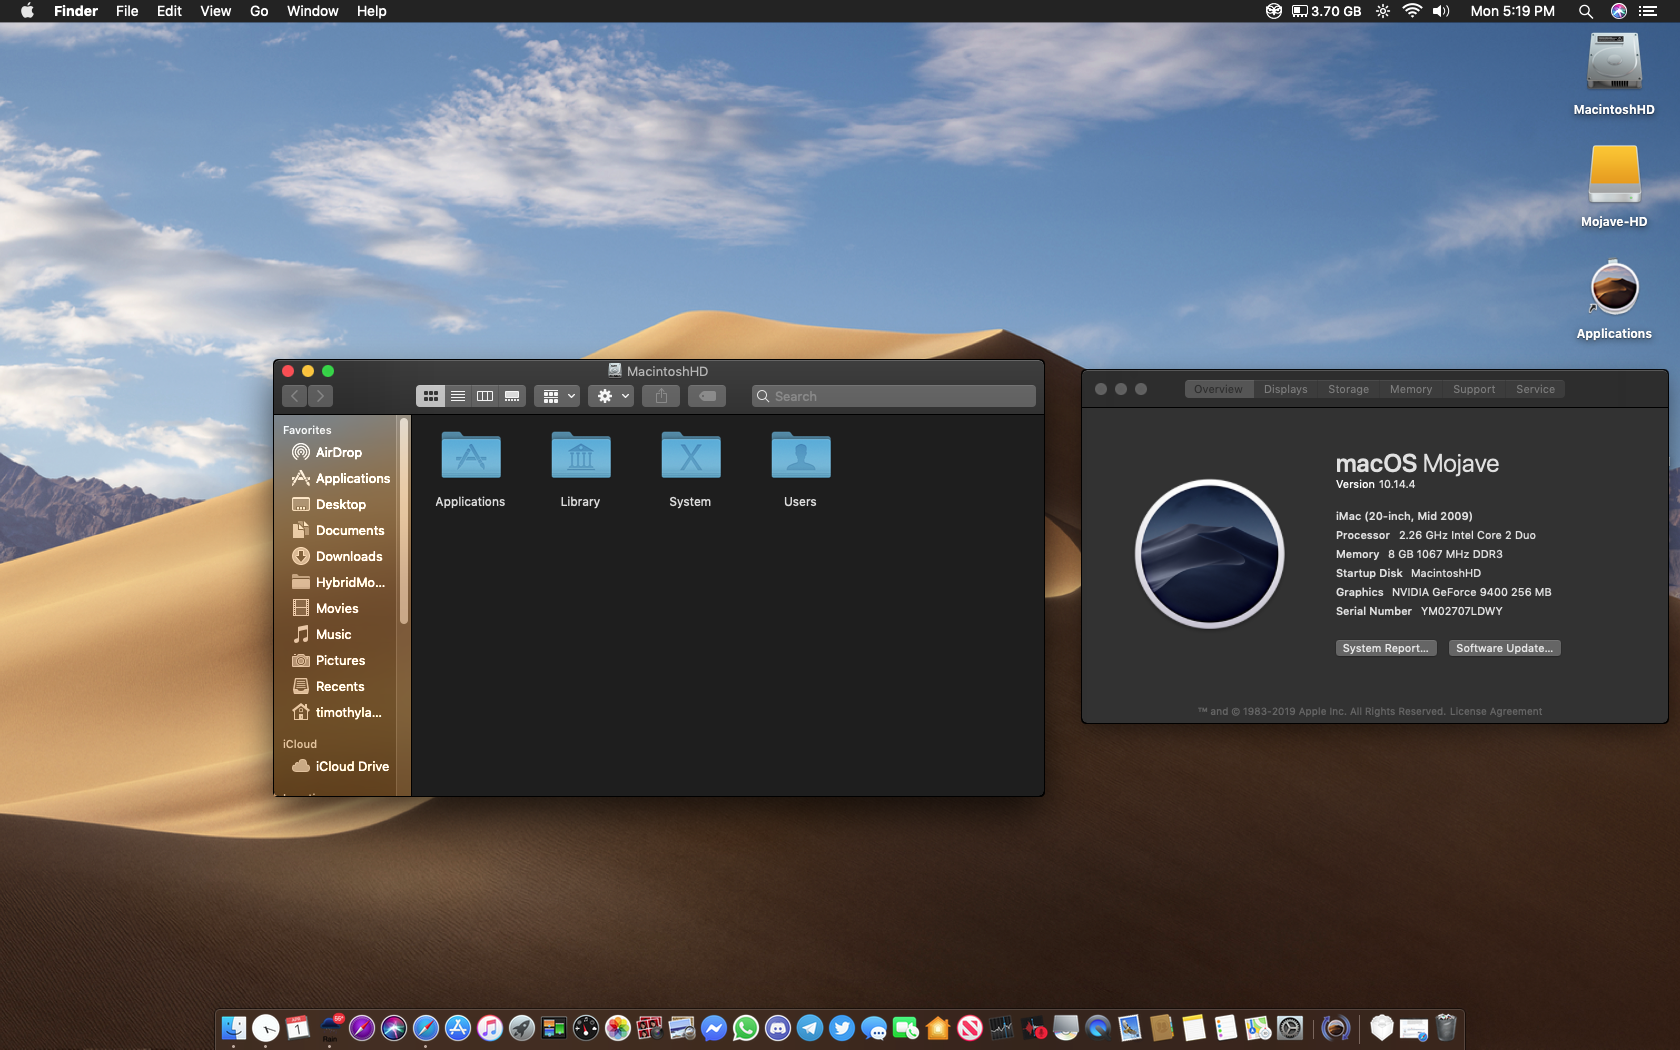Open App Store from the Dock

pyautogui.click(x=458, y=1028)
